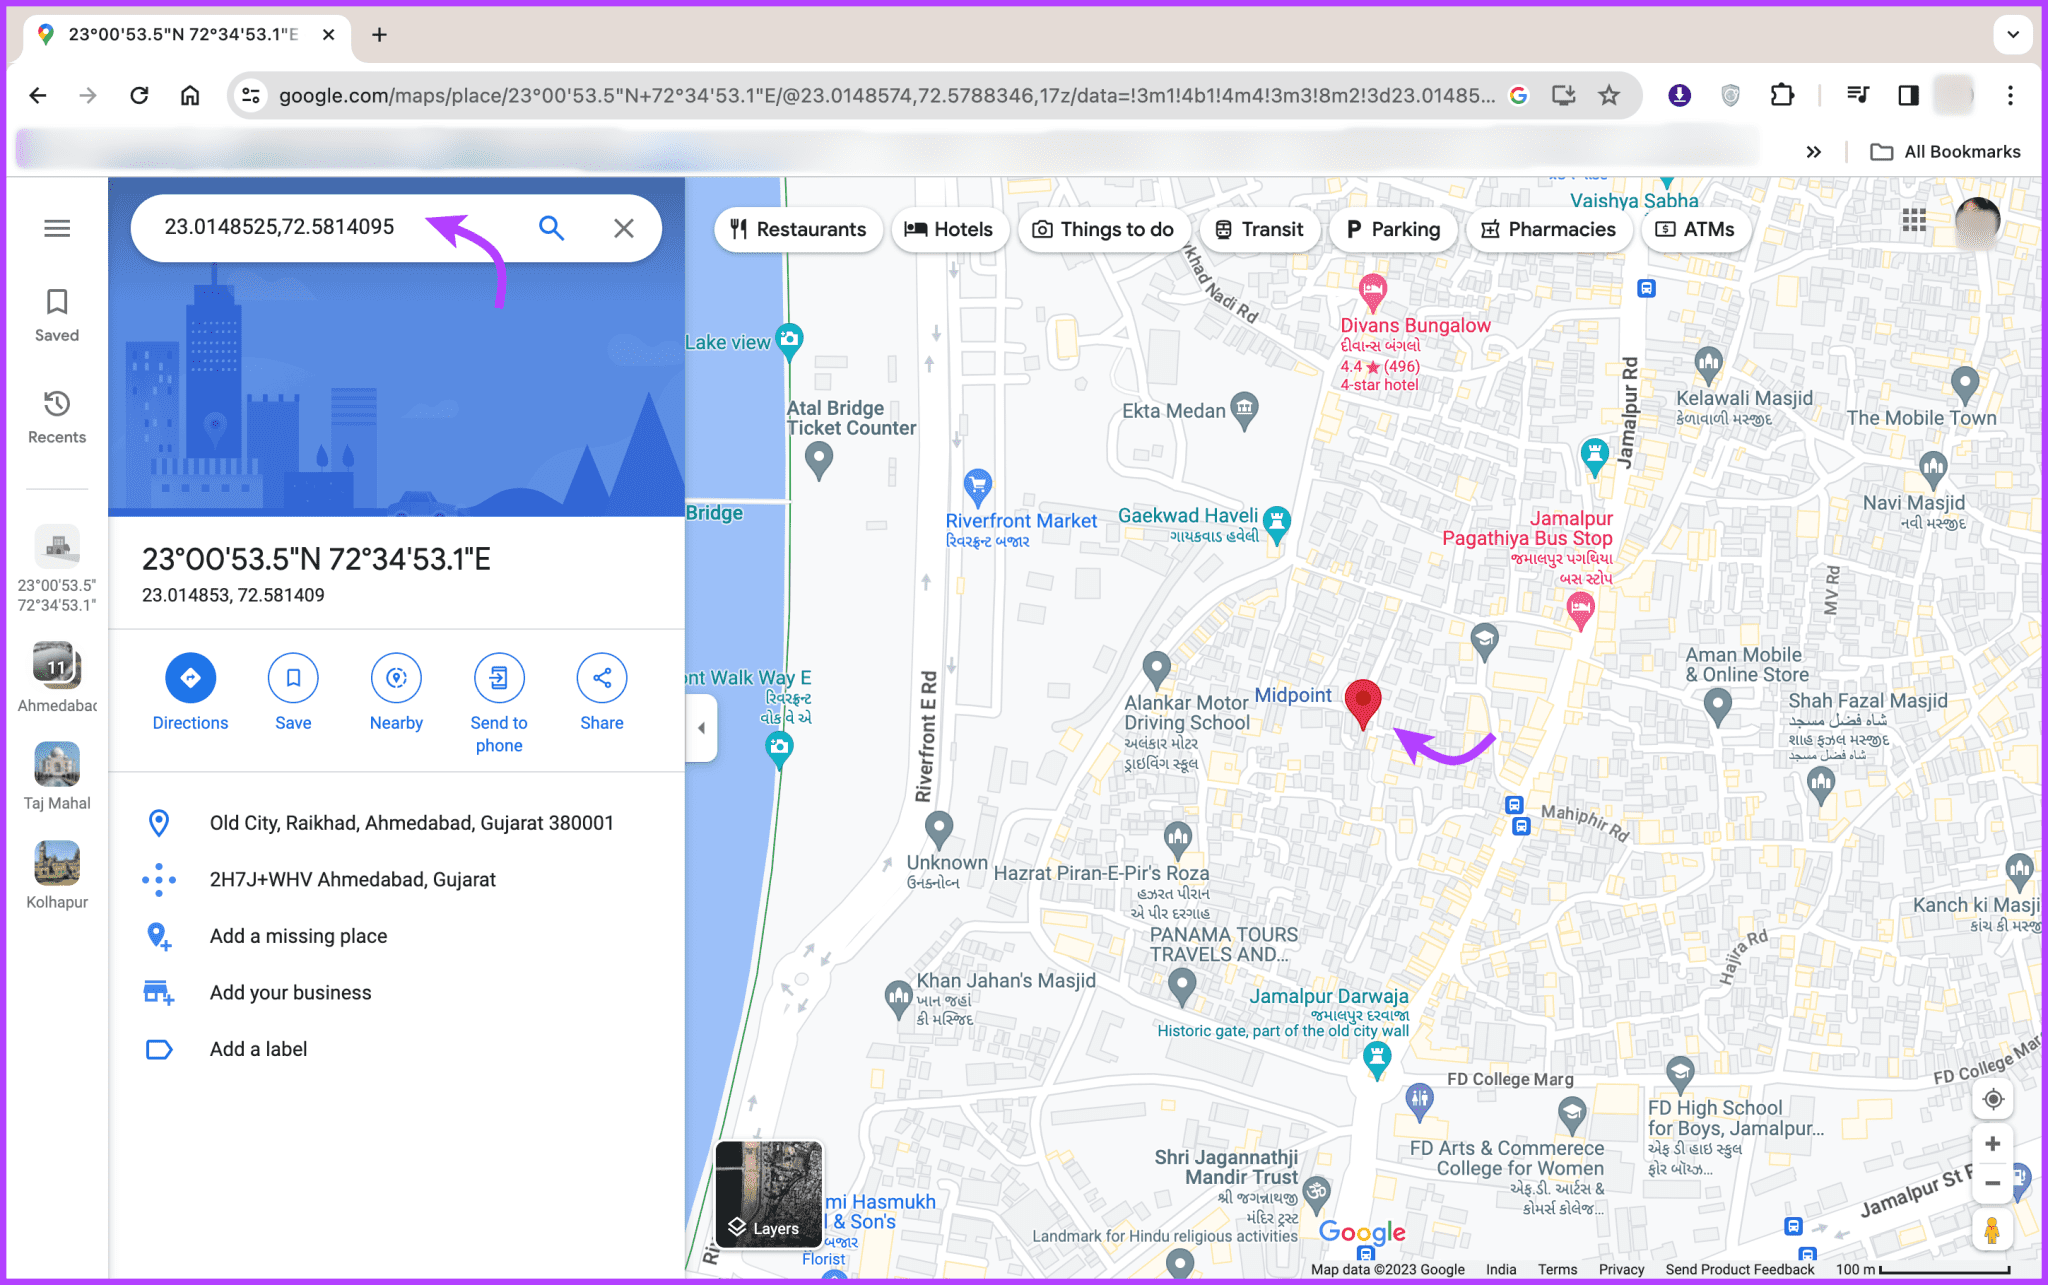Screen dimensions: 2048x1285
Task: Open the Layers preview thumbnail
Action: tap(770, 1196)
